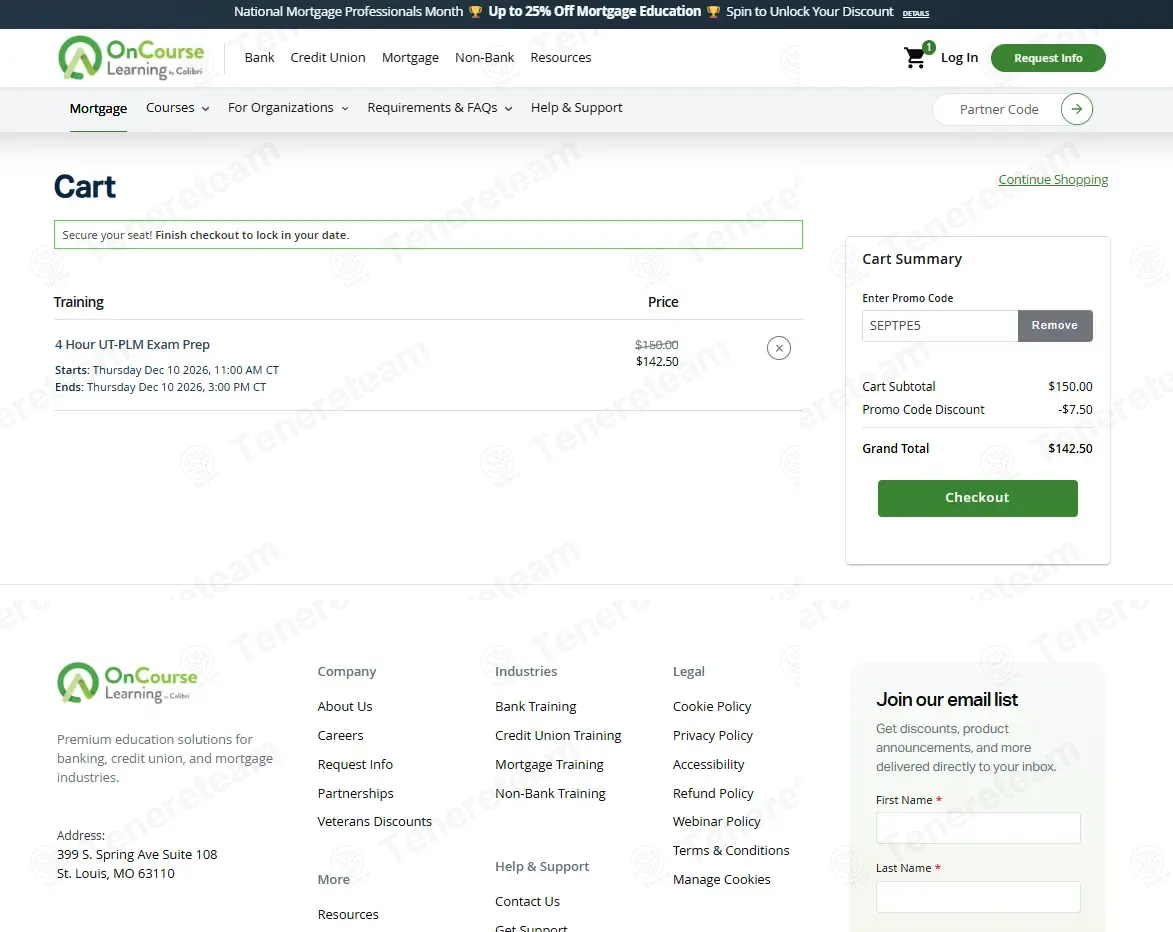Open Cookie Policy footer link
1173x932 pixels.
[x=712, y=706]
